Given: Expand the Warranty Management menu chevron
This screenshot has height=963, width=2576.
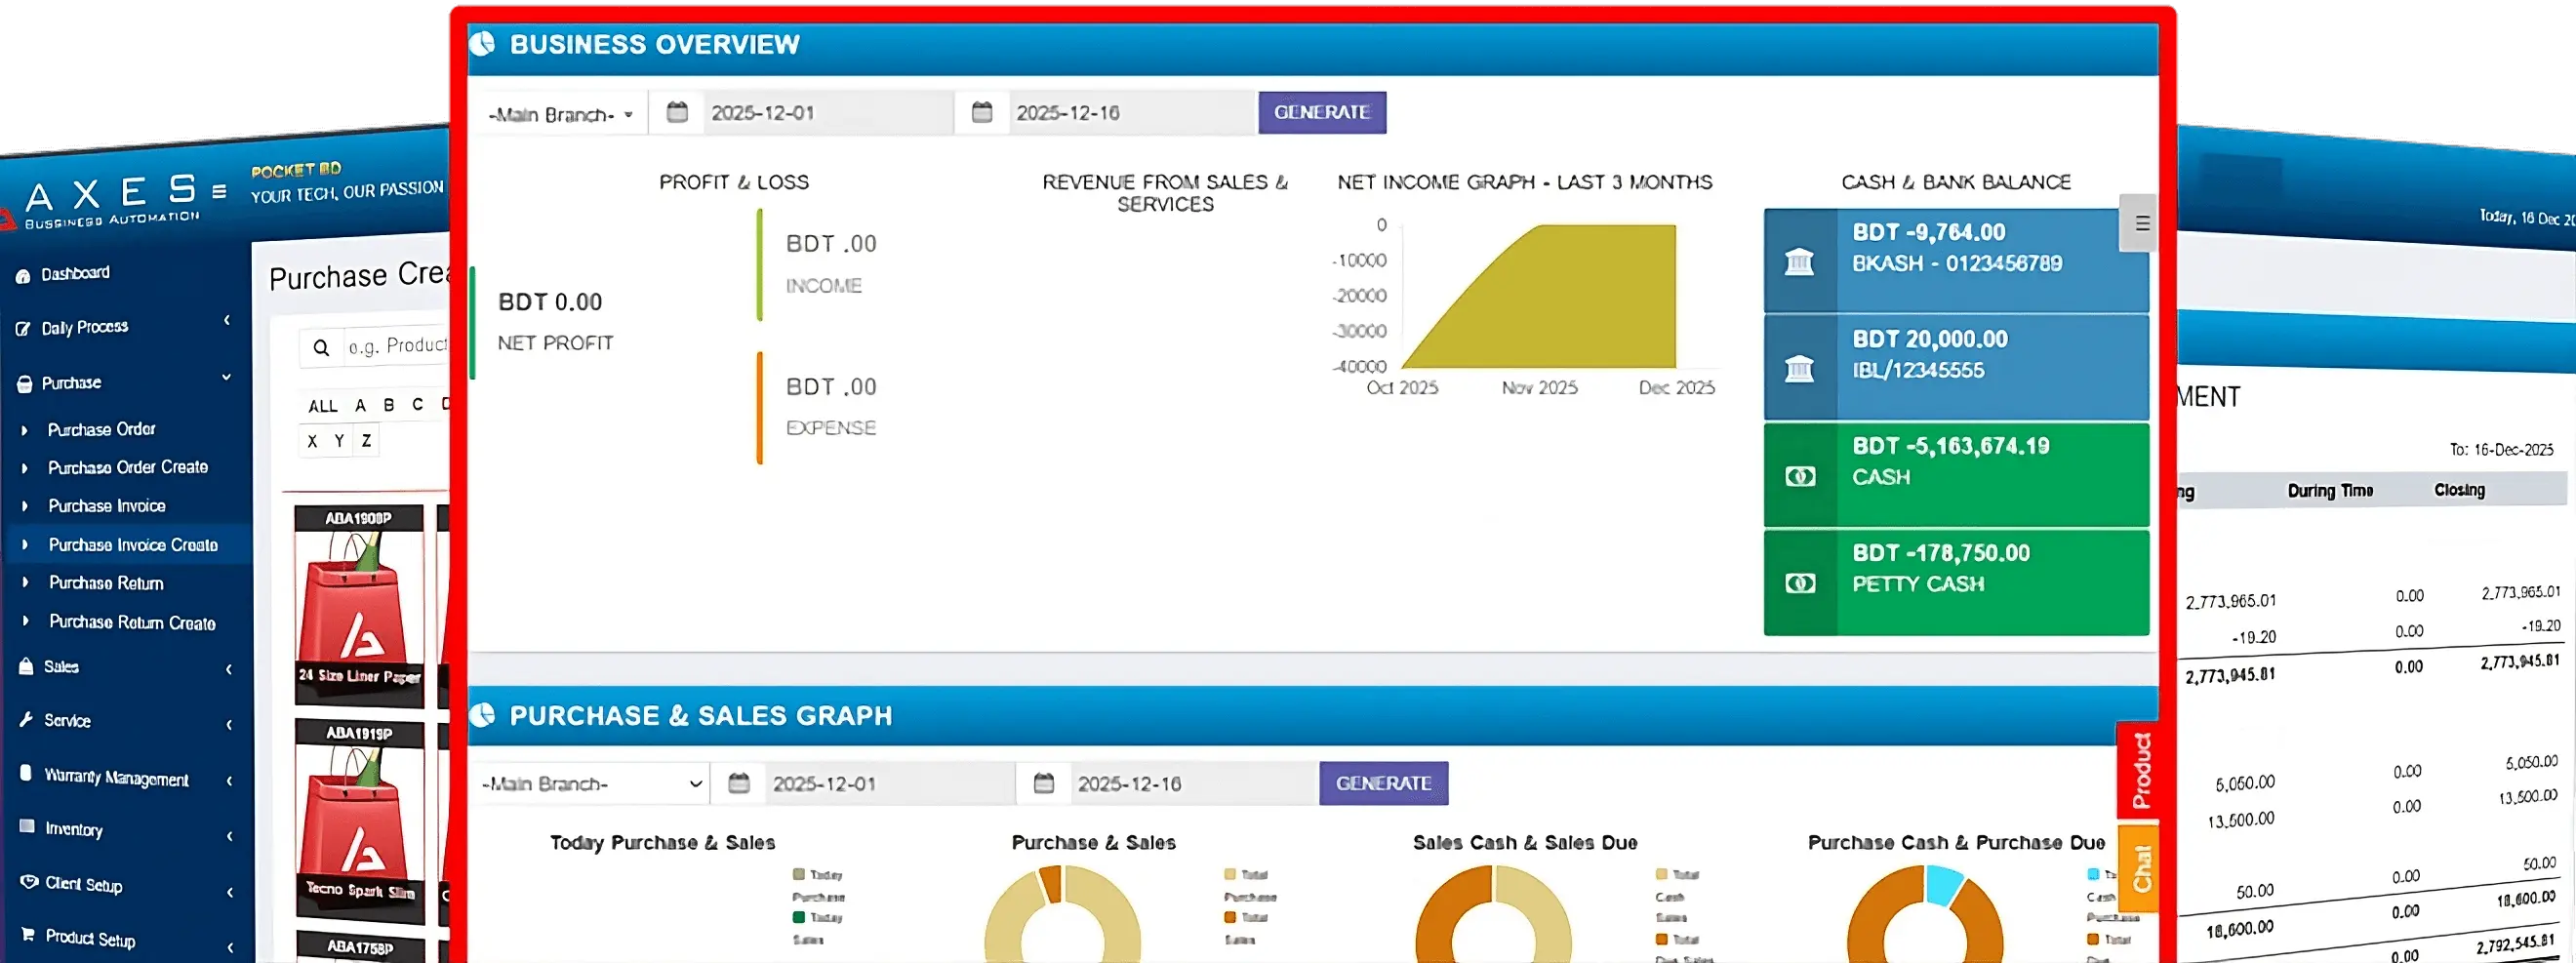Looking at the screenshot, I should (230, 780).
